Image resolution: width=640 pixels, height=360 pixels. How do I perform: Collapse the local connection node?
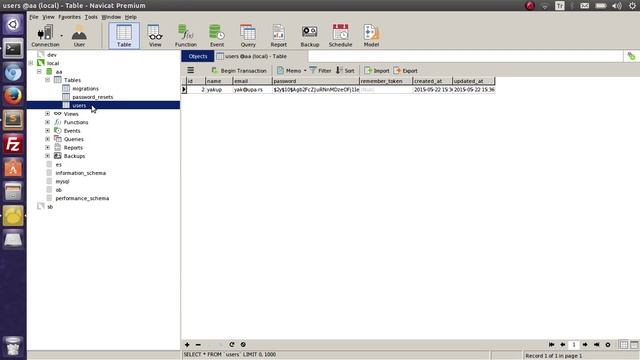coord(31,63)
